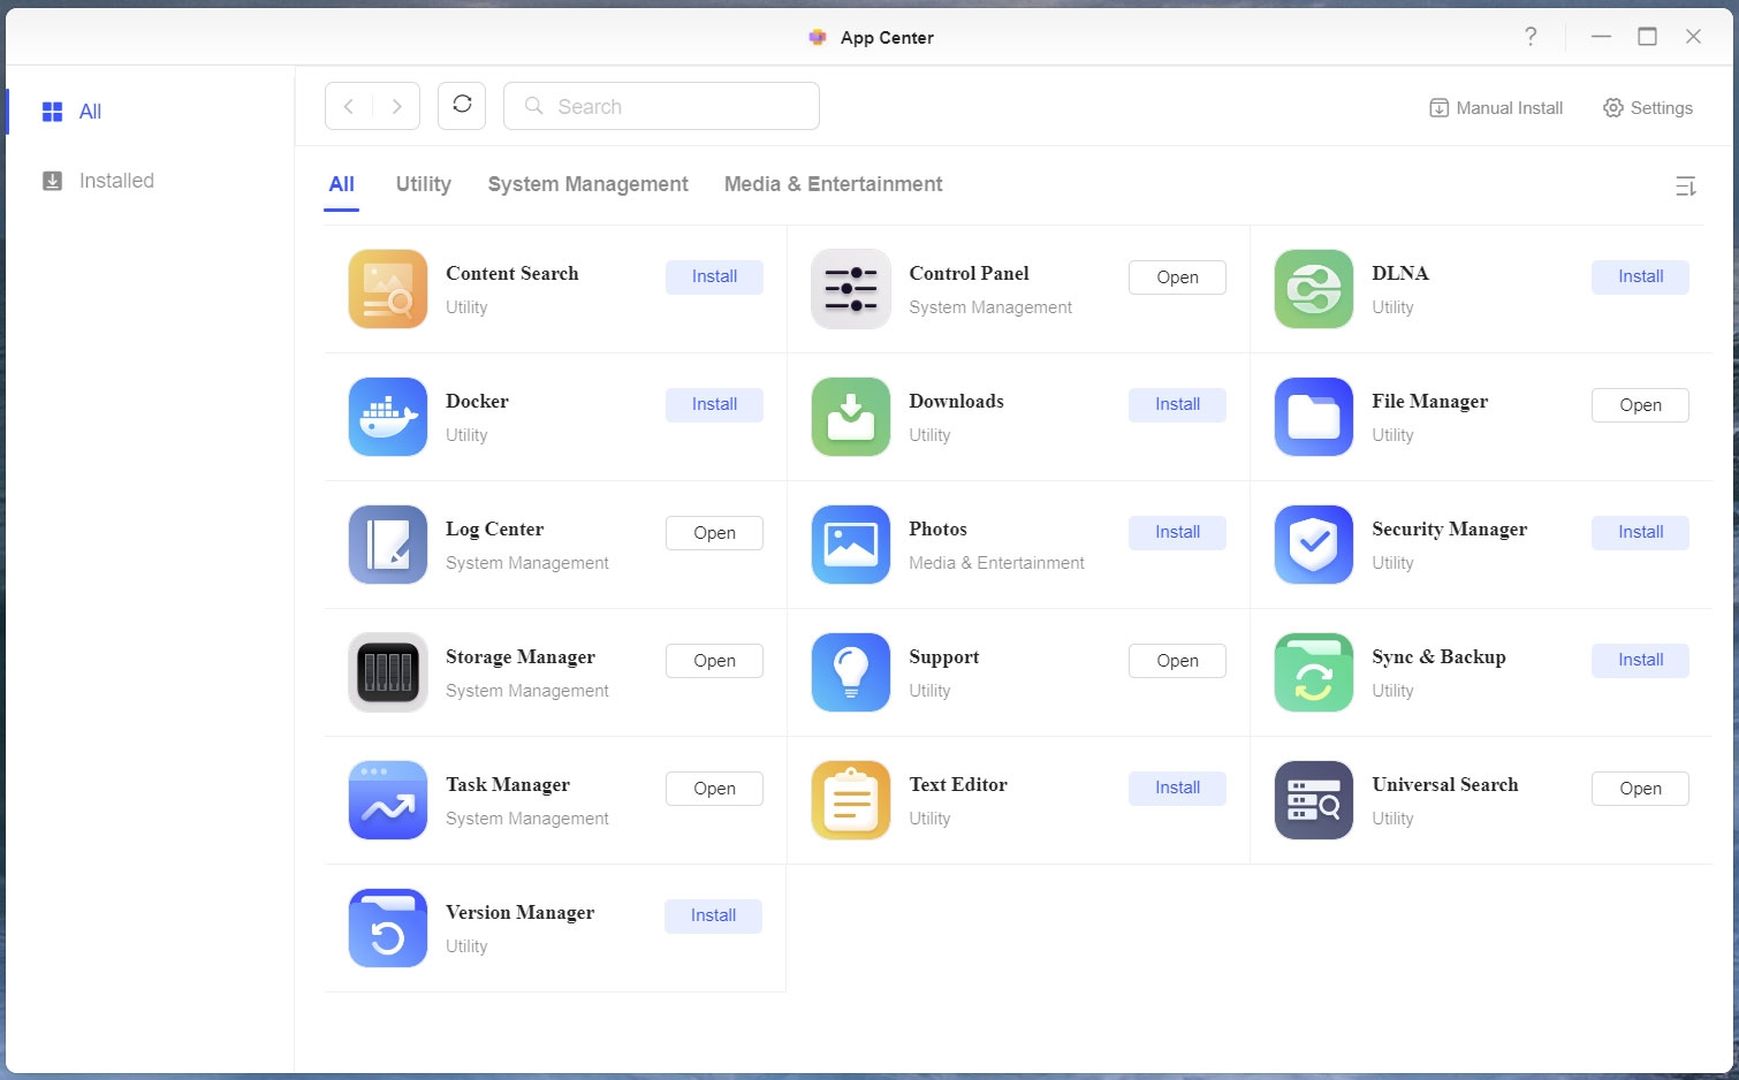Click the Version Manager app icon
Screen dimensions: 1739x1080
[388, 928]
